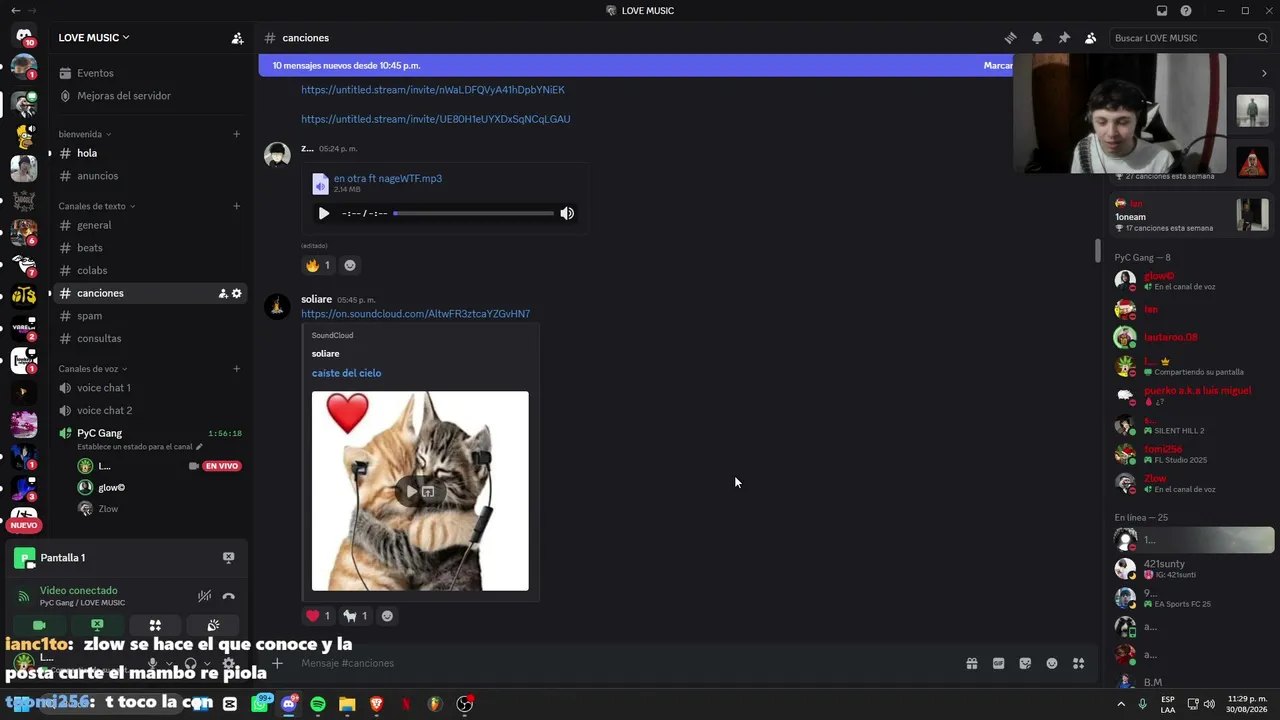Mute the mp3 audio player volume
This screenshot has width=1280, height=720.
[567, 213]
